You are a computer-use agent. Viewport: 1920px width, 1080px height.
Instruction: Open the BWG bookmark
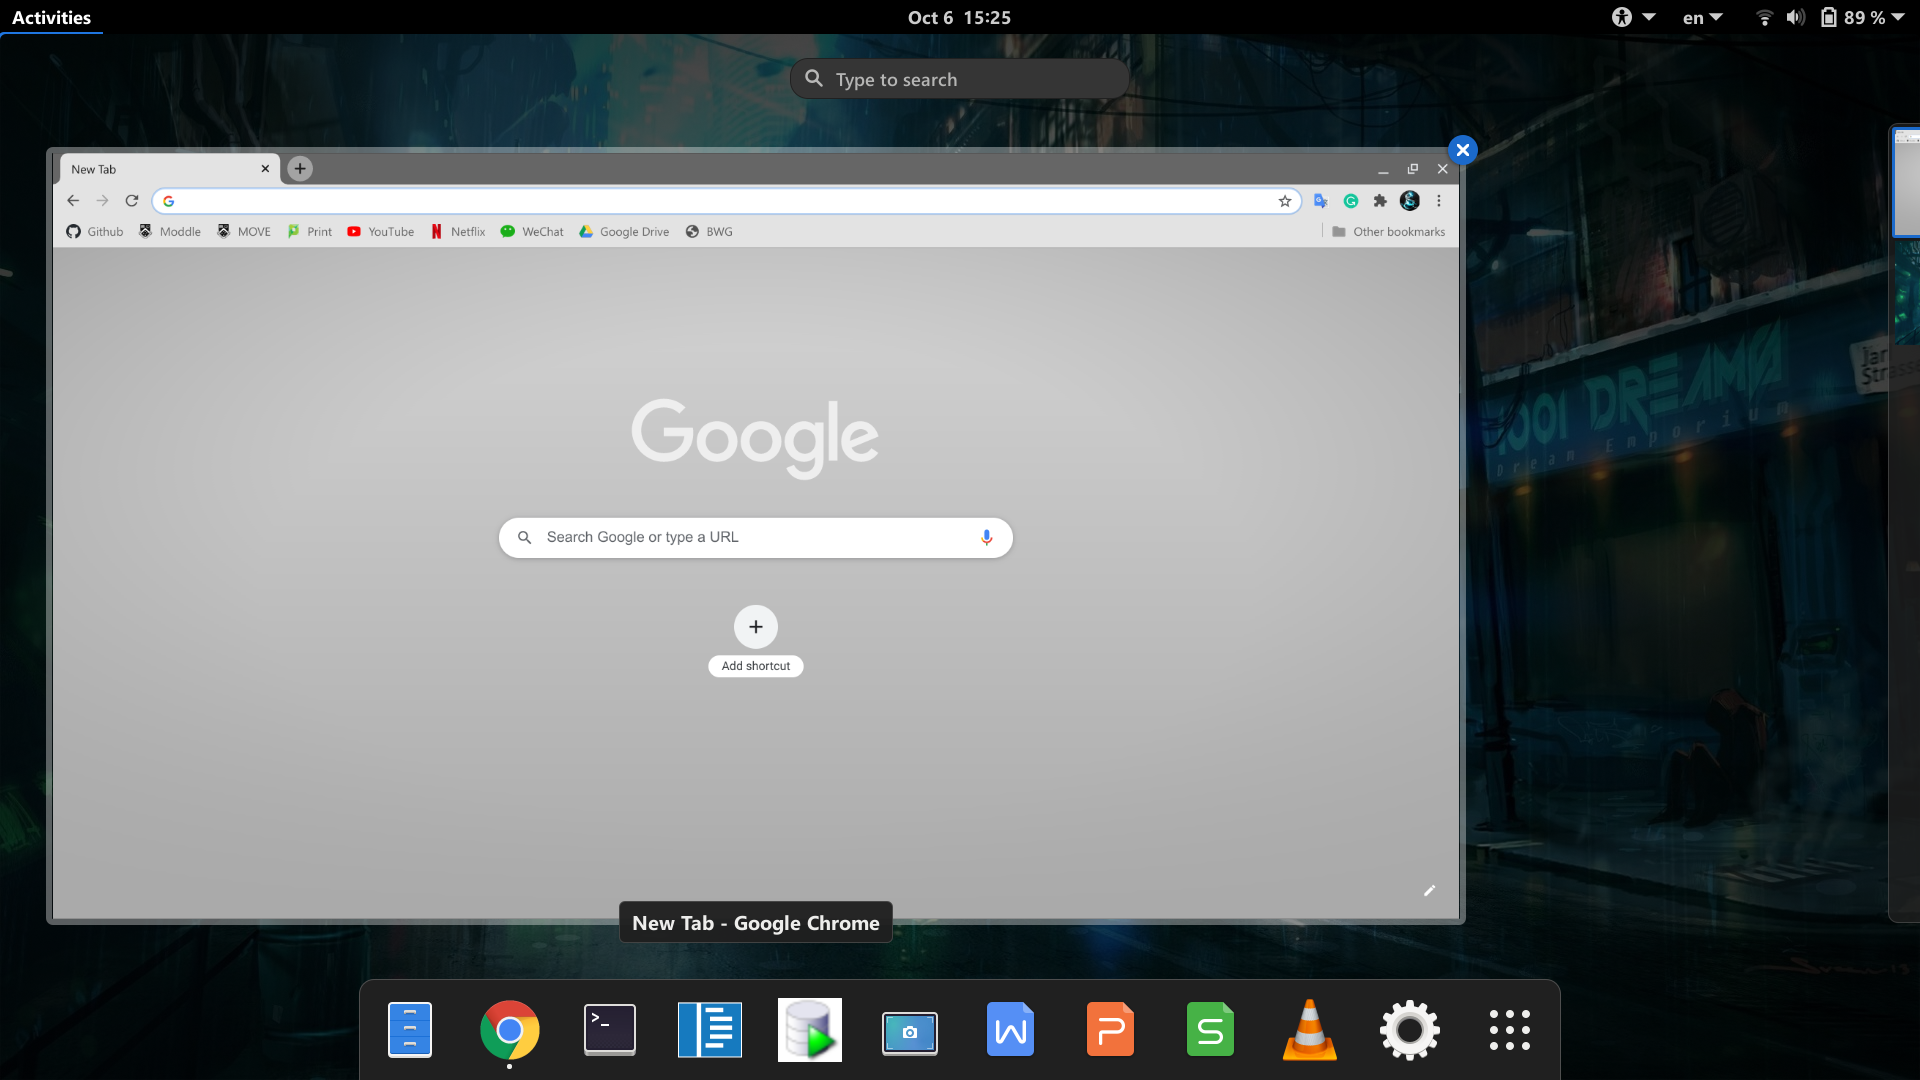709,232
